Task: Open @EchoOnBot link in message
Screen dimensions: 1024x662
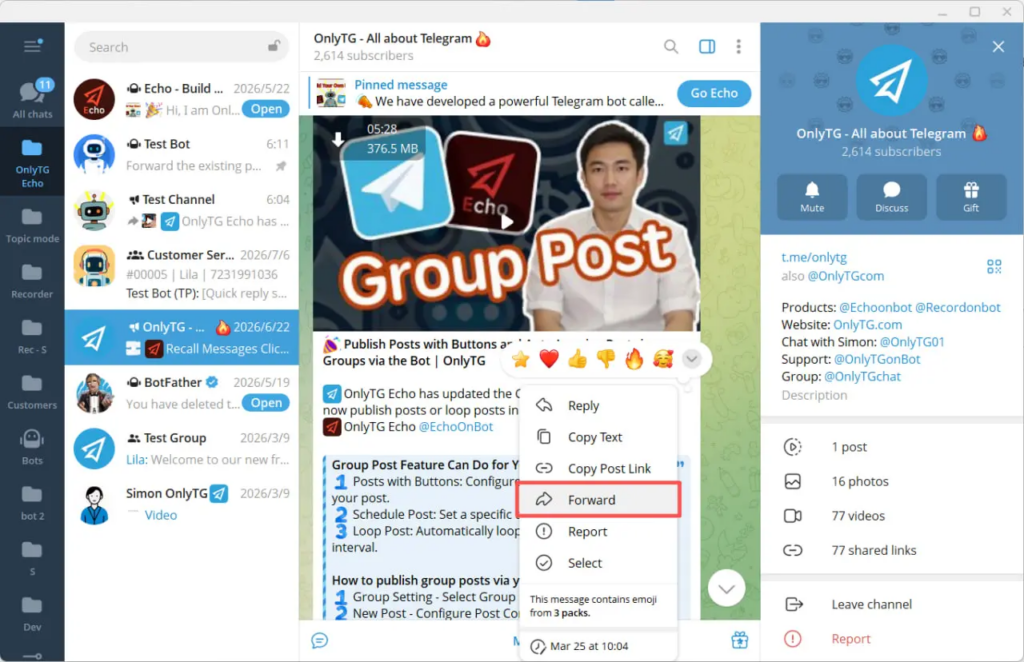Action: coord(456,426)
